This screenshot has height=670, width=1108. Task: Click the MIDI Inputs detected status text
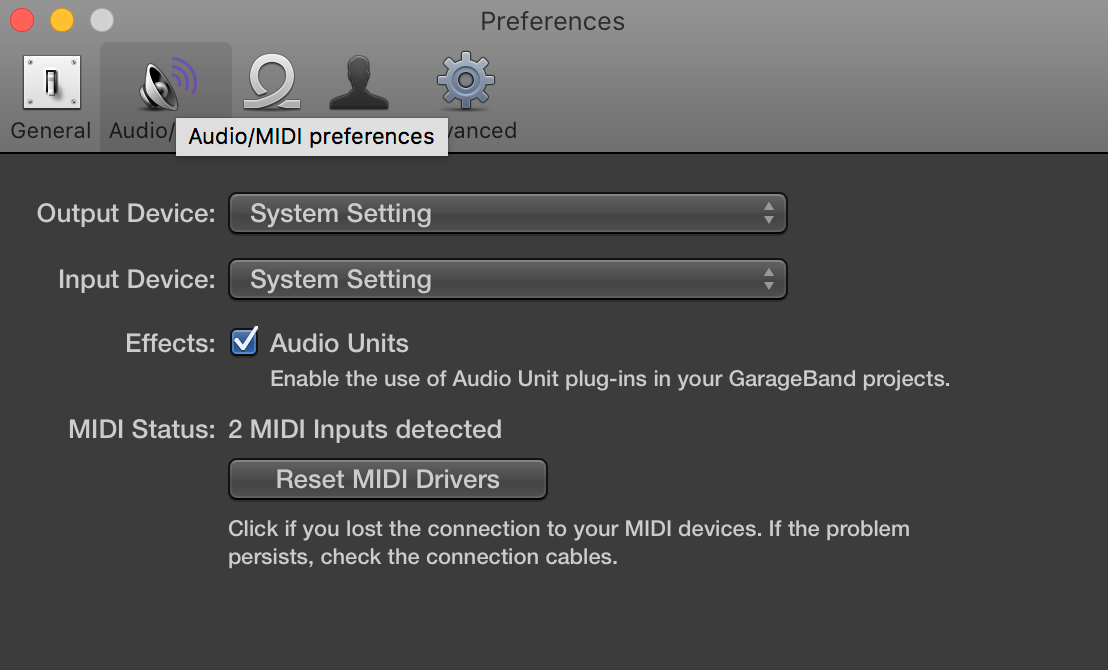coord(365,430)
